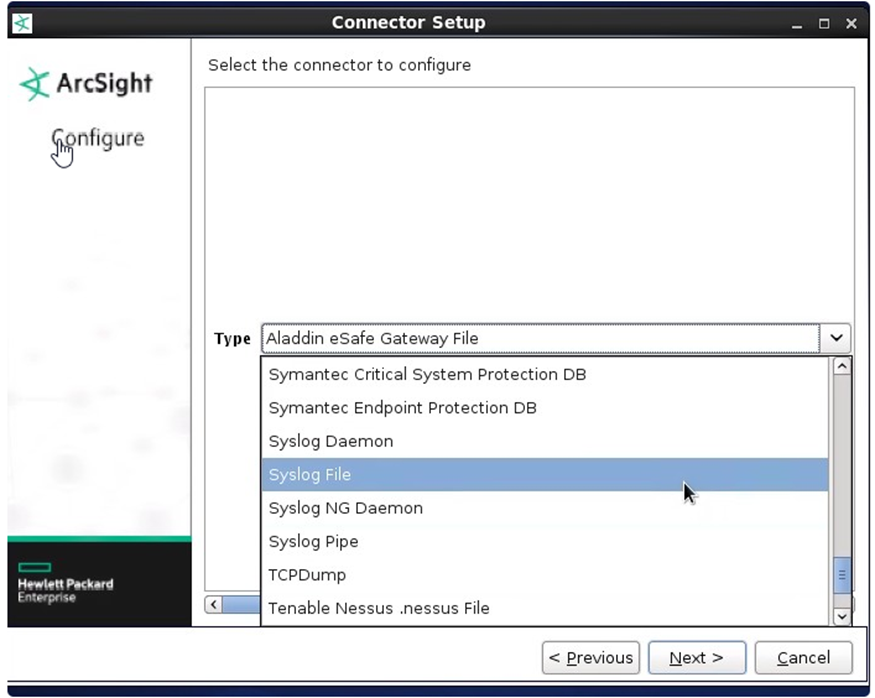Click the Previous button
The width and height of the screenshot is (875, 698).
591,657
